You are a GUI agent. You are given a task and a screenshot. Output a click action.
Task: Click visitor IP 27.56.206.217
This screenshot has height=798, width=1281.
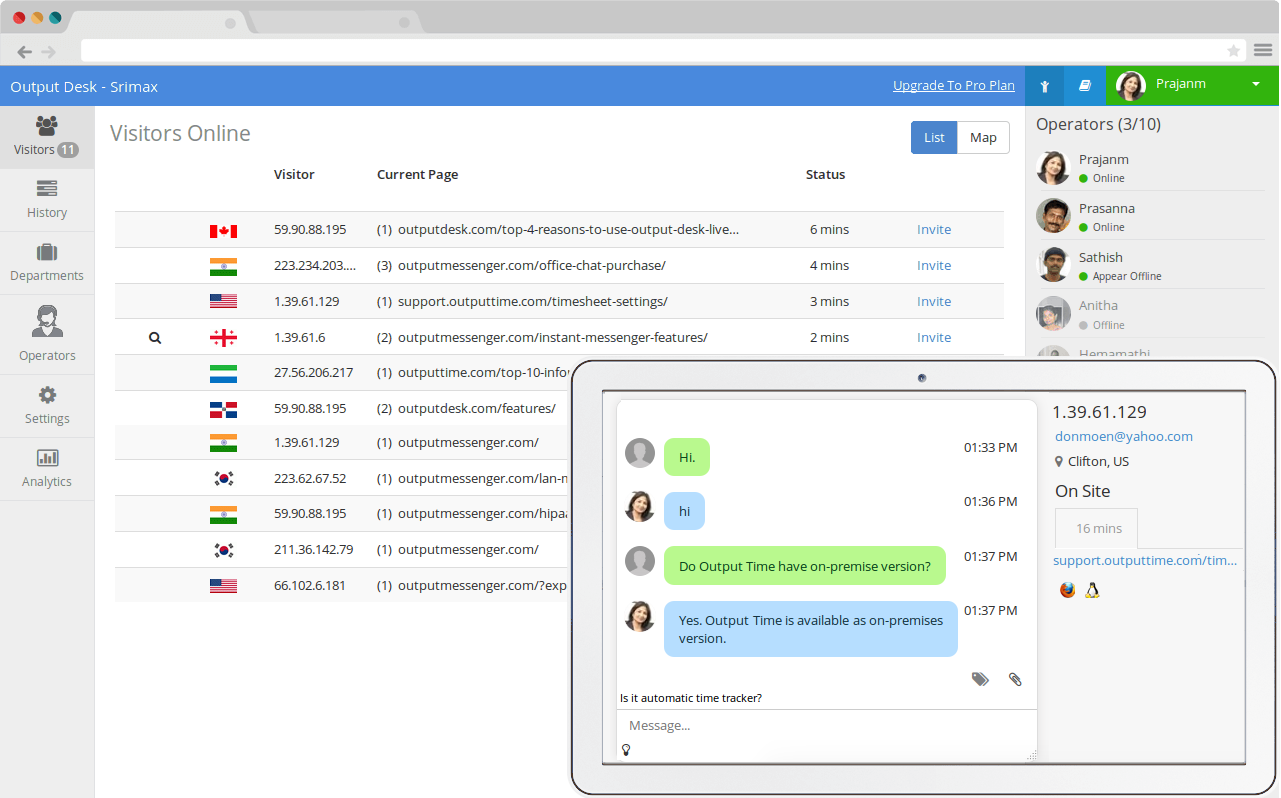coord(313,373)
